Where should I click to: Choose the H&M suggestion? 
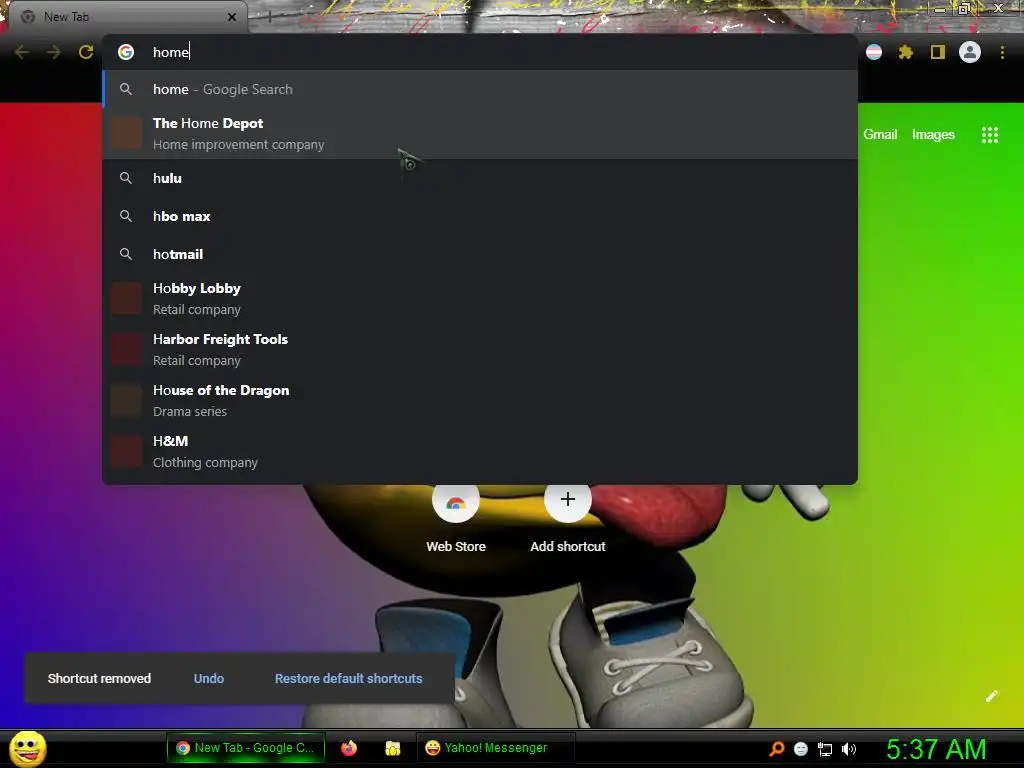480,451
